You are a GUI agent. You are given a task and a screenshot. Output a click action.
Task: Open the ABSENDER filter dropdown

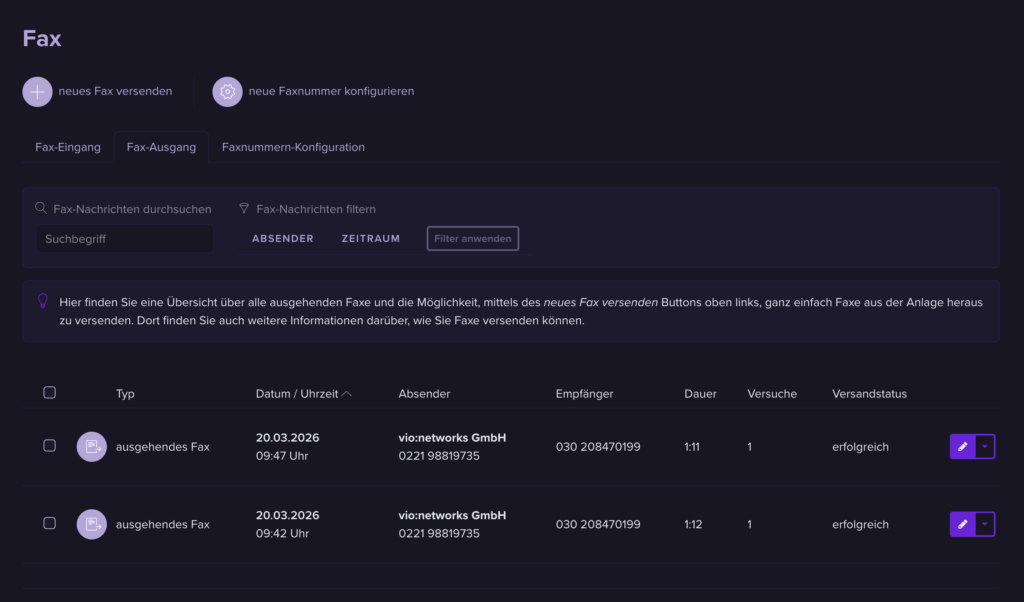283,239
